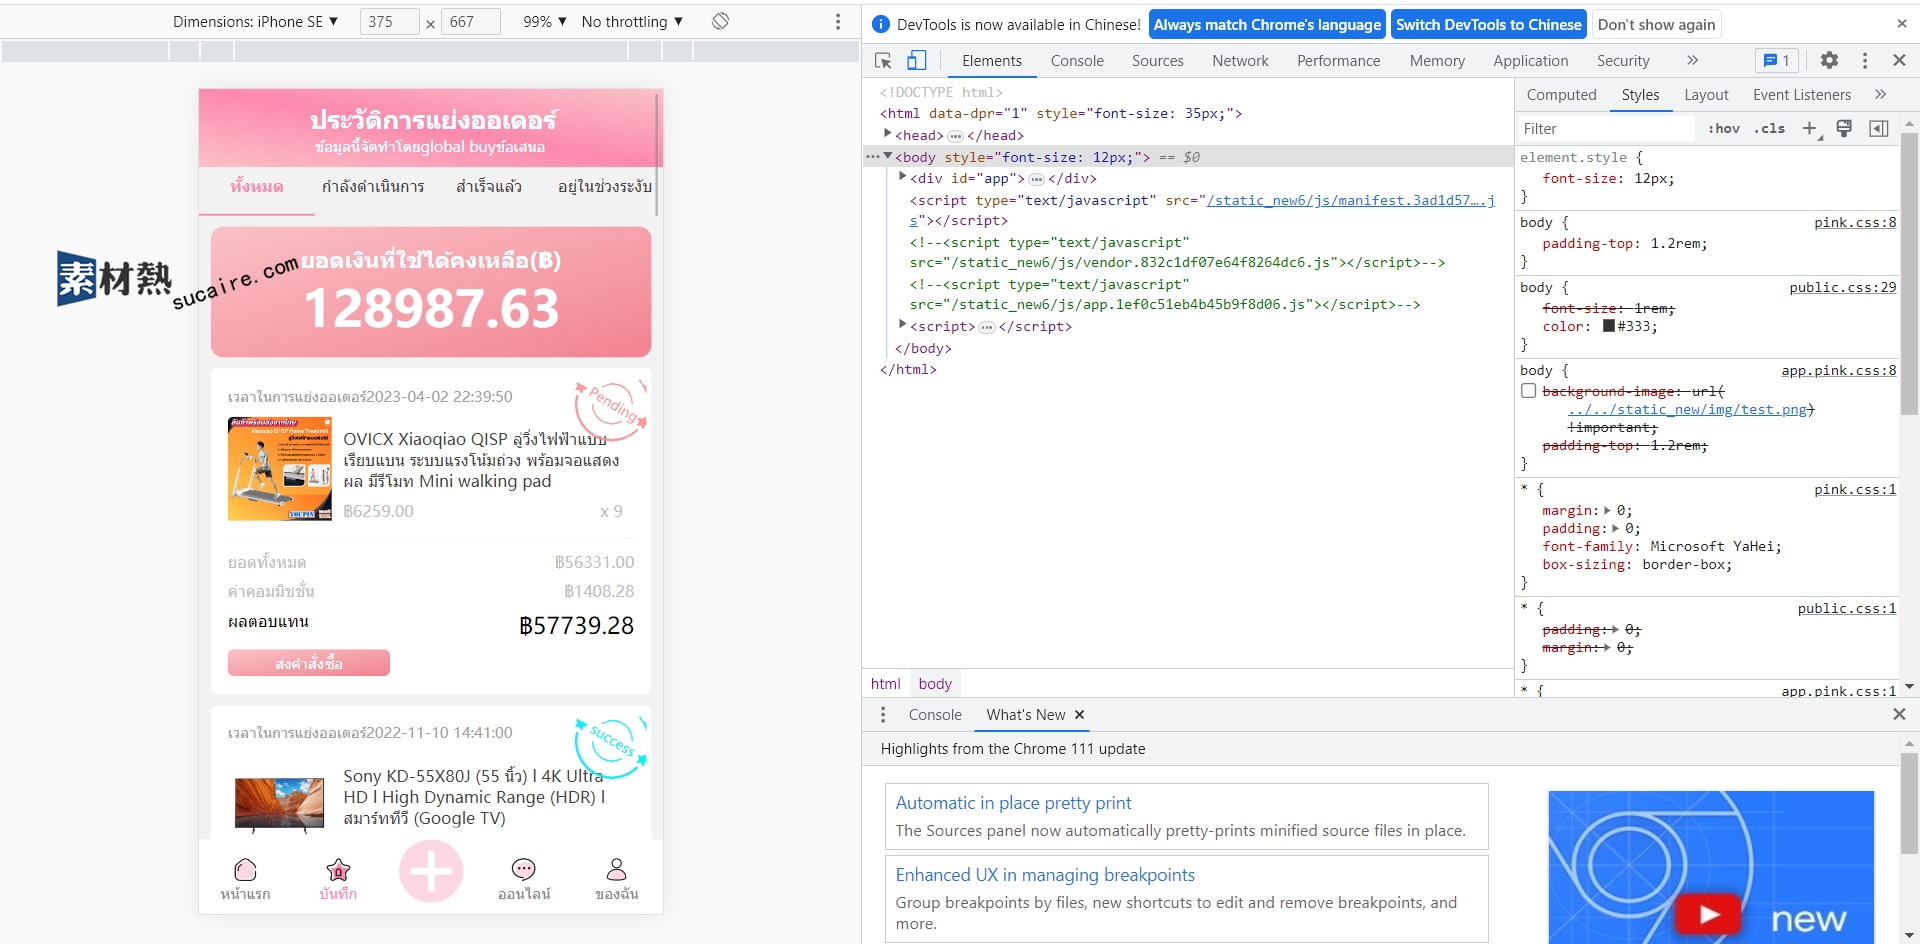Viewport: 1920px width, 944px height.
Task: Play the Chrome update video thumbnail
Action: point(1710,914)
